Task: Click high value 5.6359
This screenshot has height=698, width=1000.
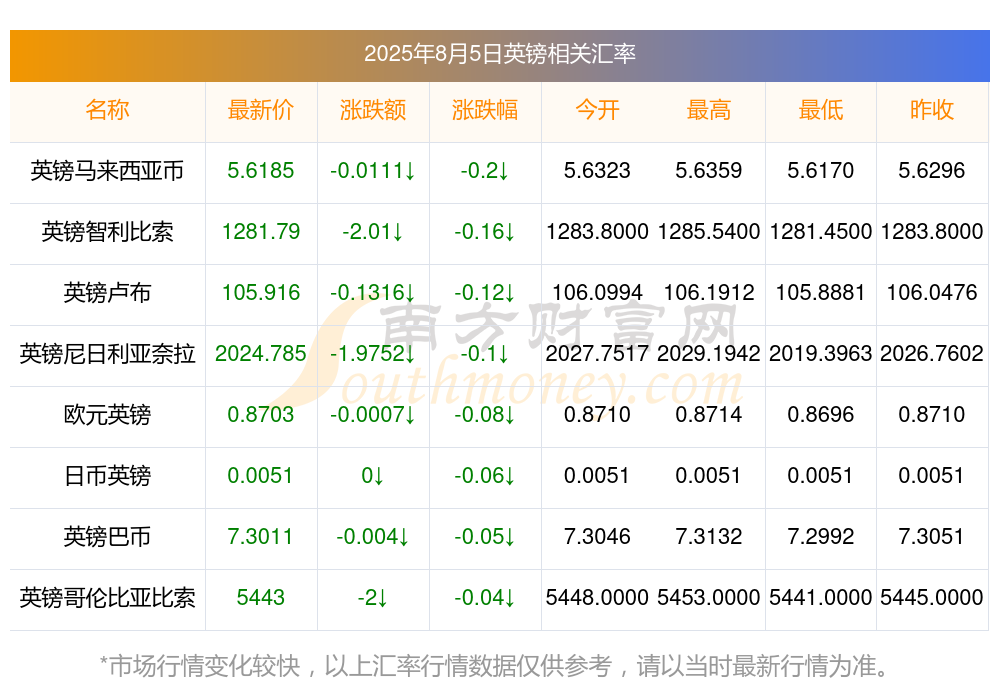Action: (x=709, y=170)
